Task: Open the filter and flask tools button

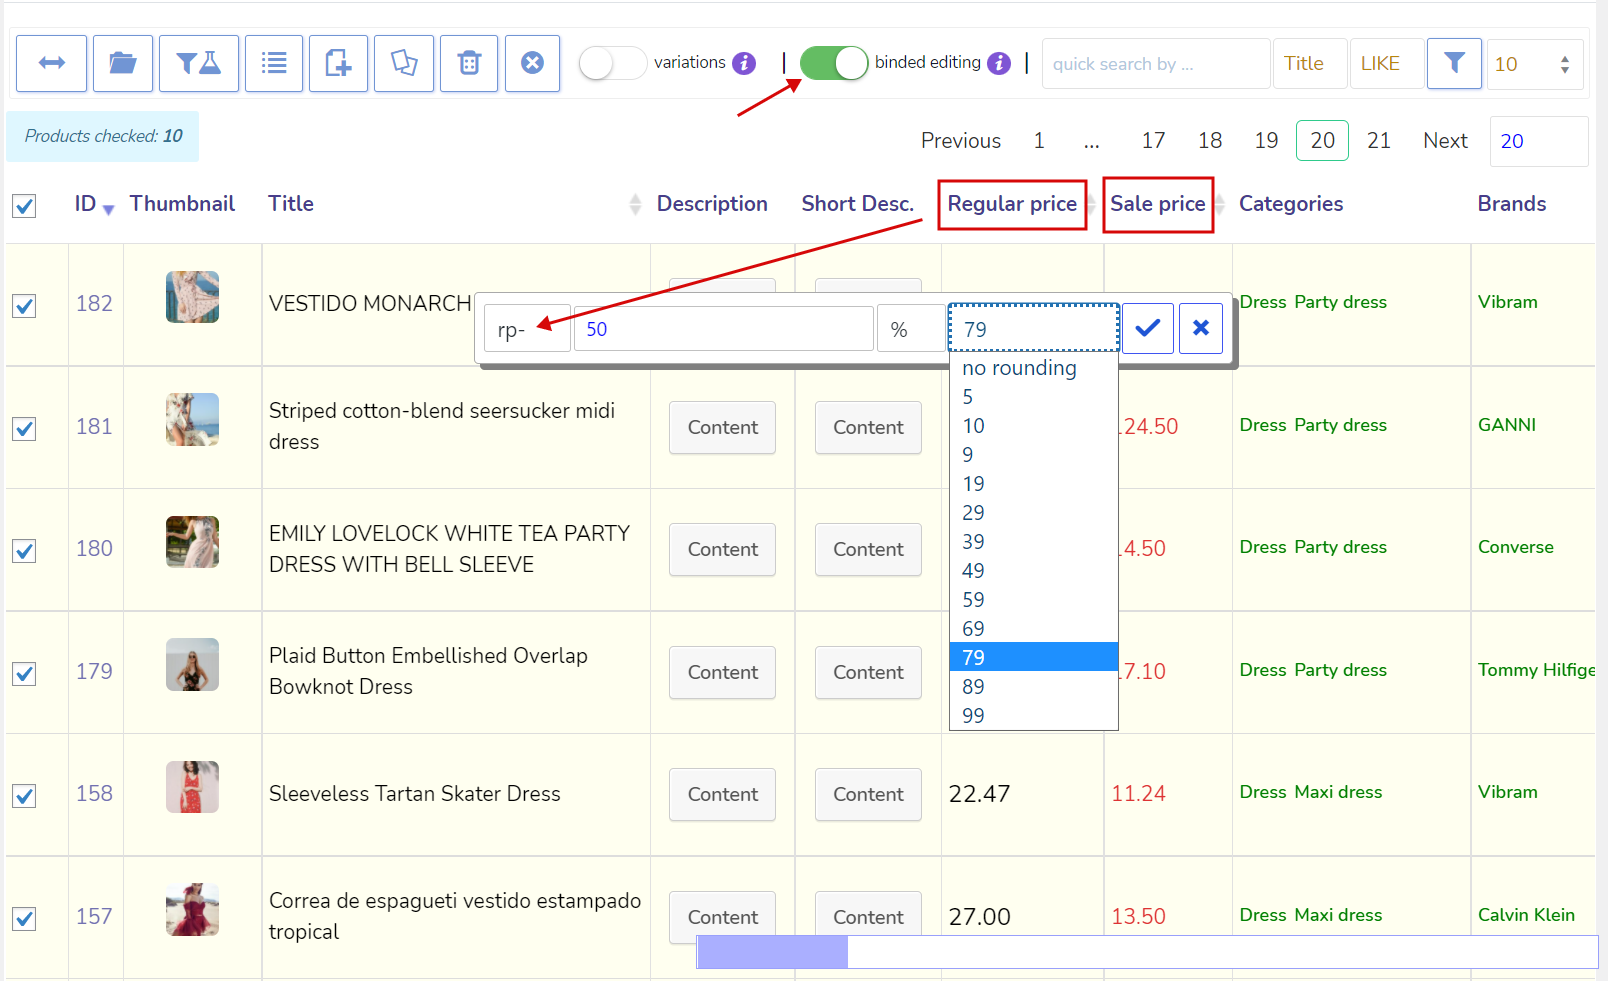Action: coord(198,64)
